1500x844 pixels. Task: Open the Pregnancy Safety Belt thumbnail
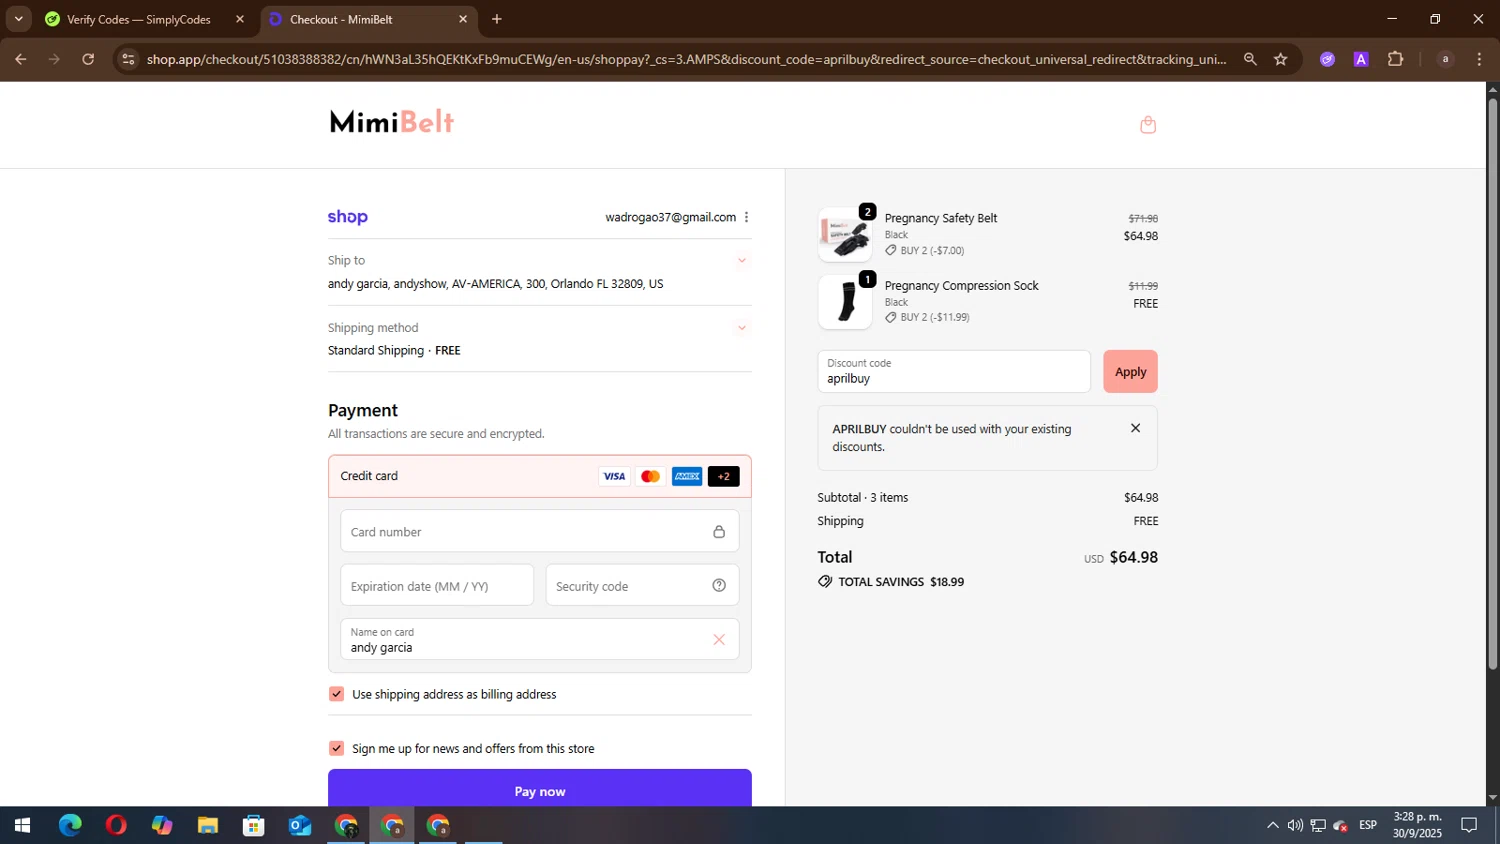tap(845, 235)
